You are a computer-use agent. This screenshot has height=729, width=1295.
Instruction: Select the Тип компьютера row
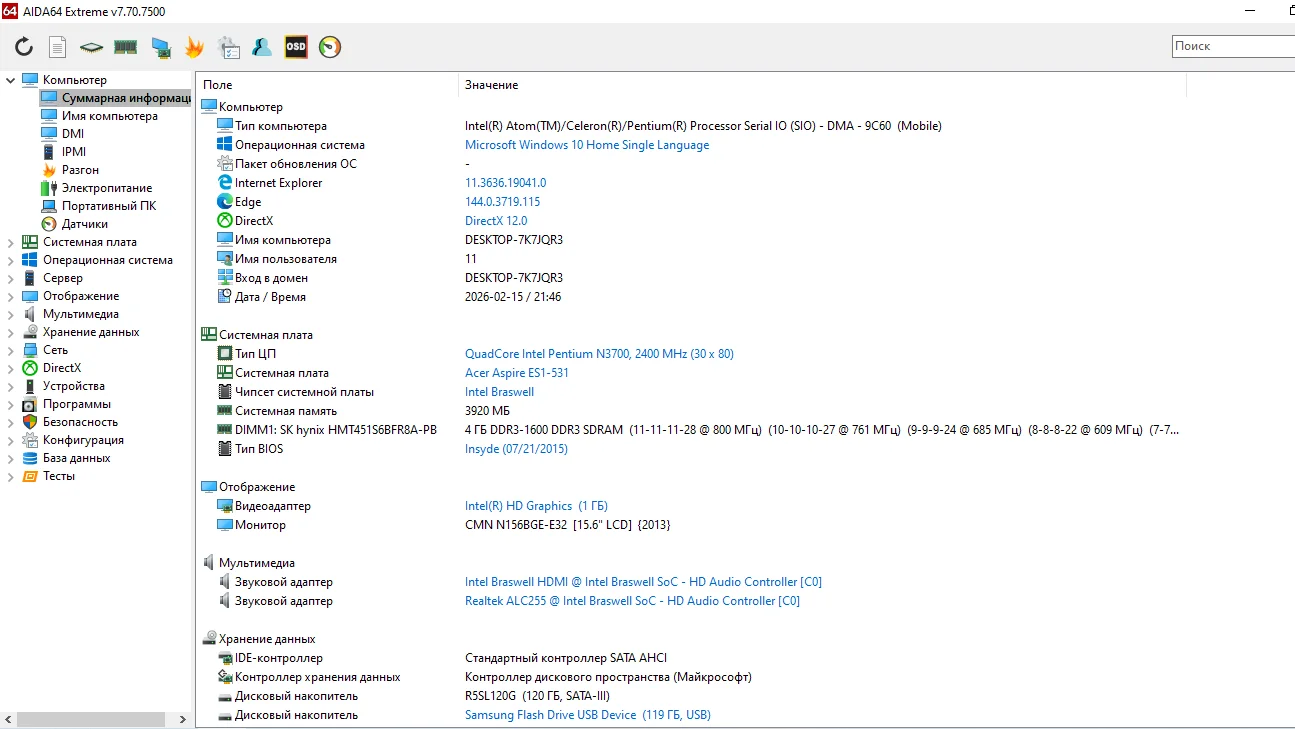pos(690,126)
